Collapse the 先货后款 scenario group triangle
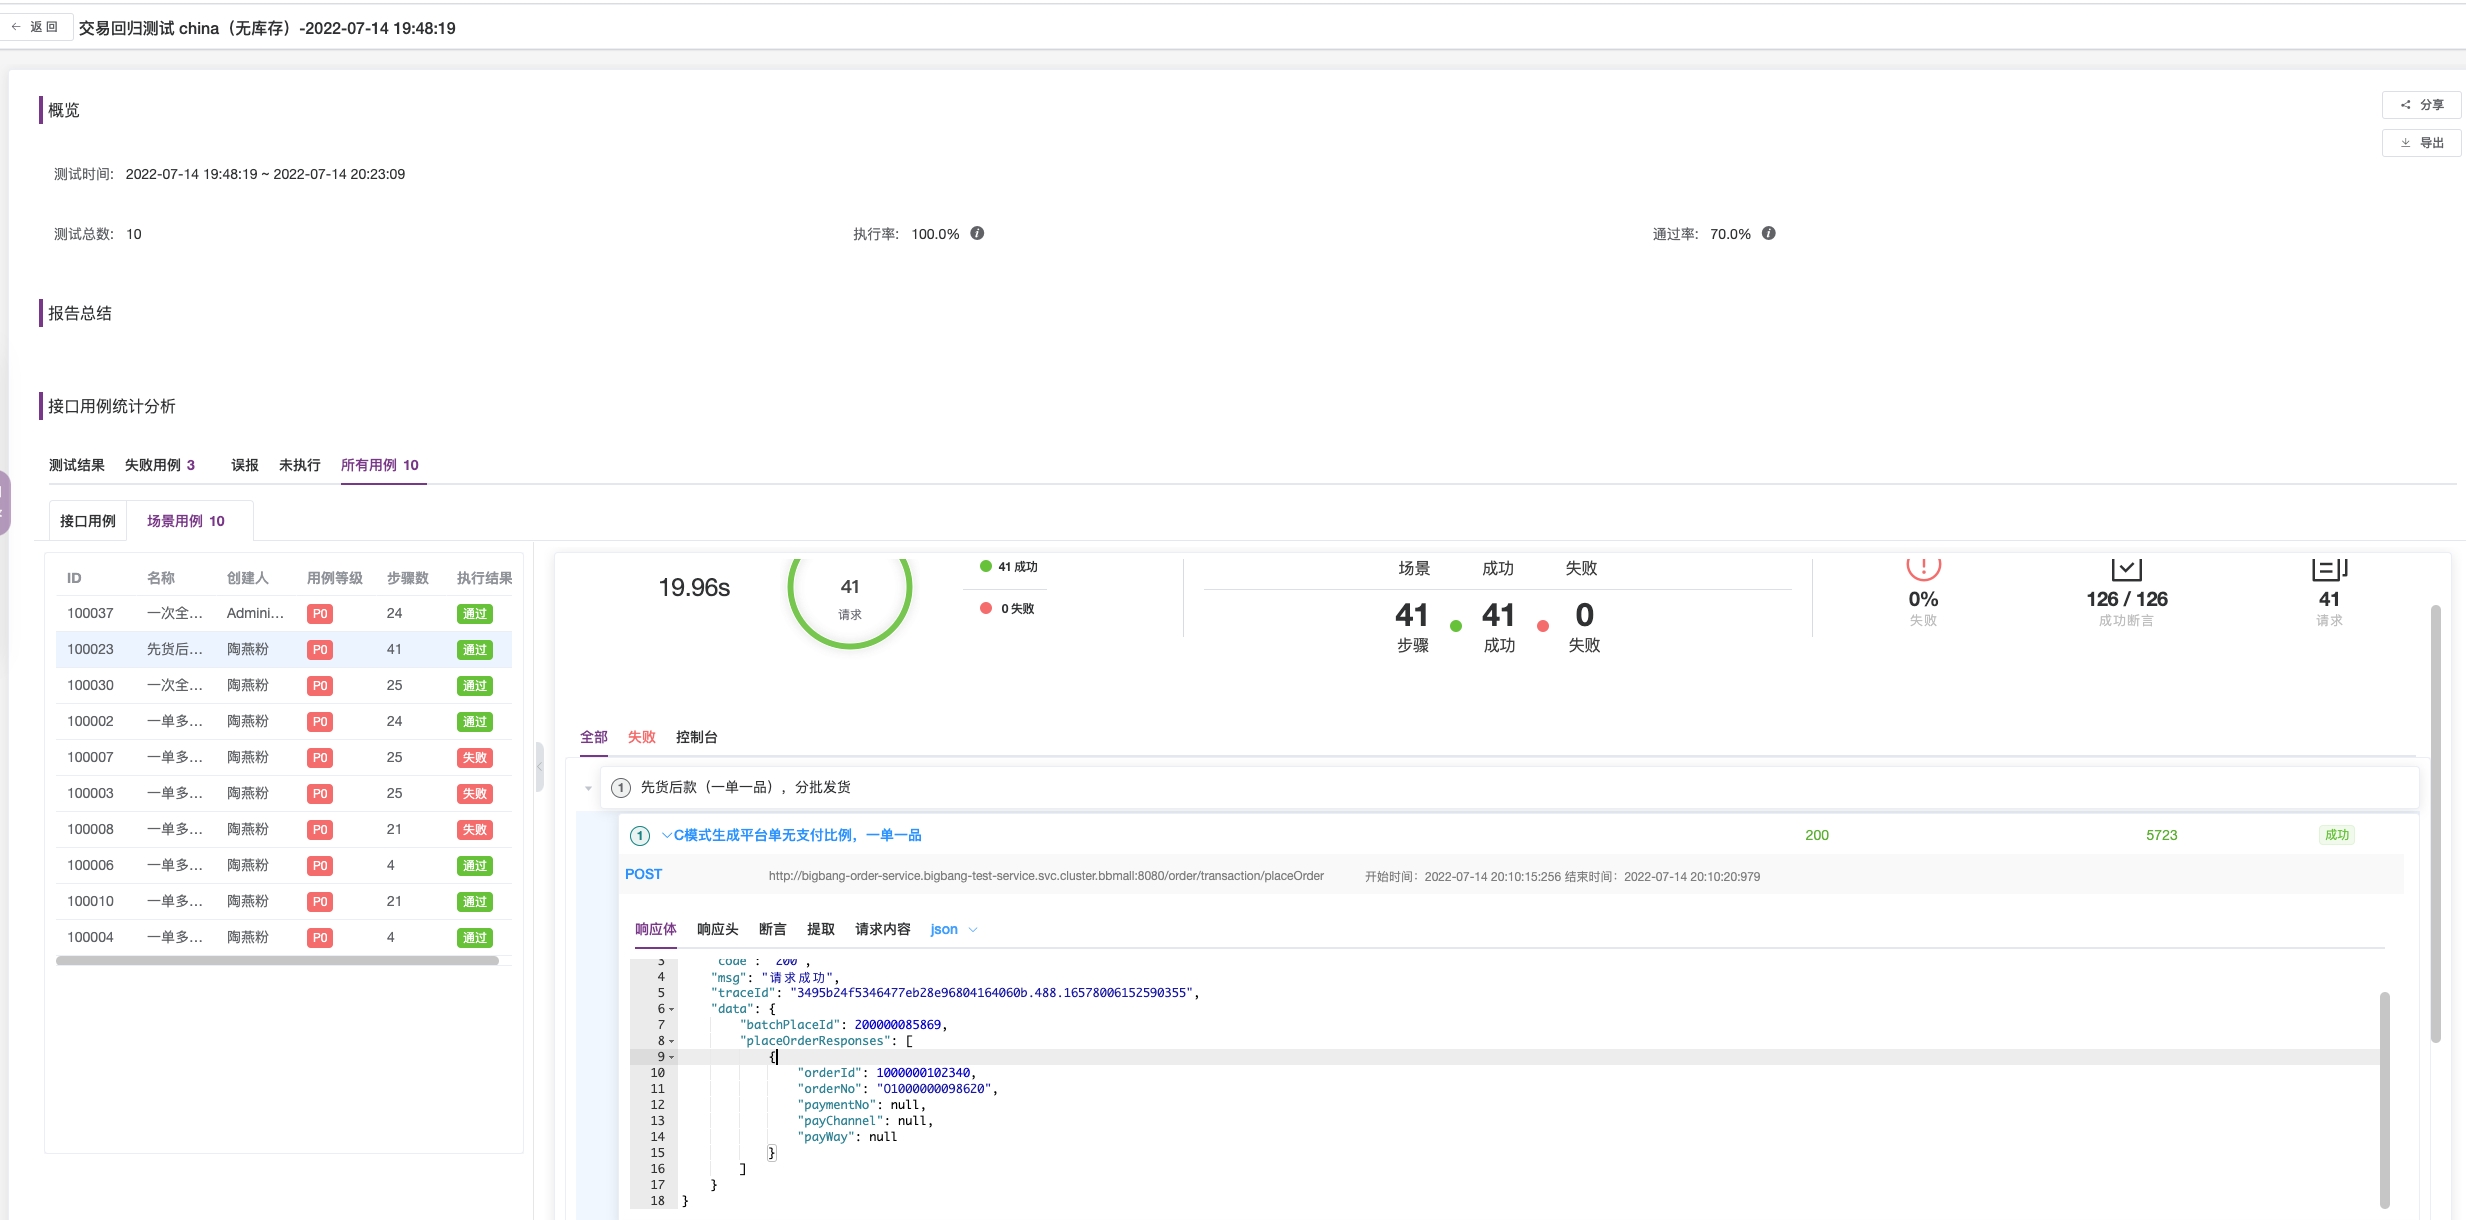 click(587, 789)
